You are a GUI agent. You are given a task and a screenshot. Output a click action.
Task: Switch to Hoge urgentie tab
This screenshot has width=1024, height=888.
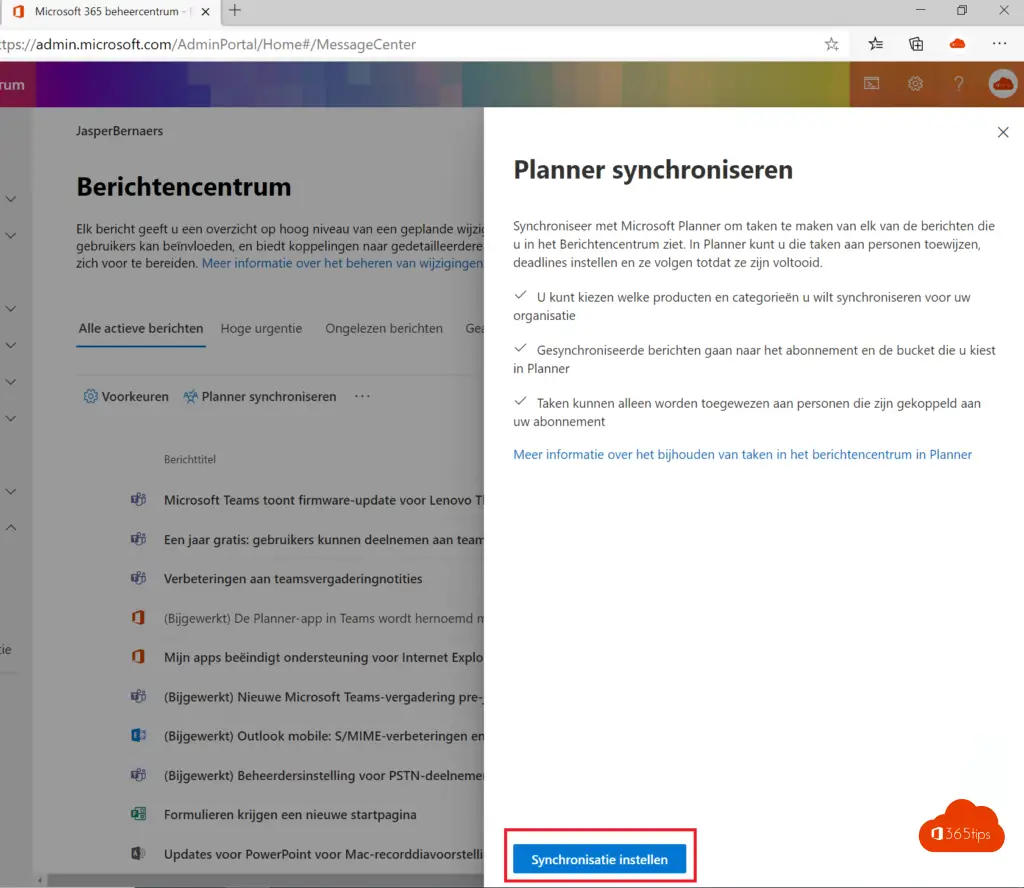[x=261, y=328]
